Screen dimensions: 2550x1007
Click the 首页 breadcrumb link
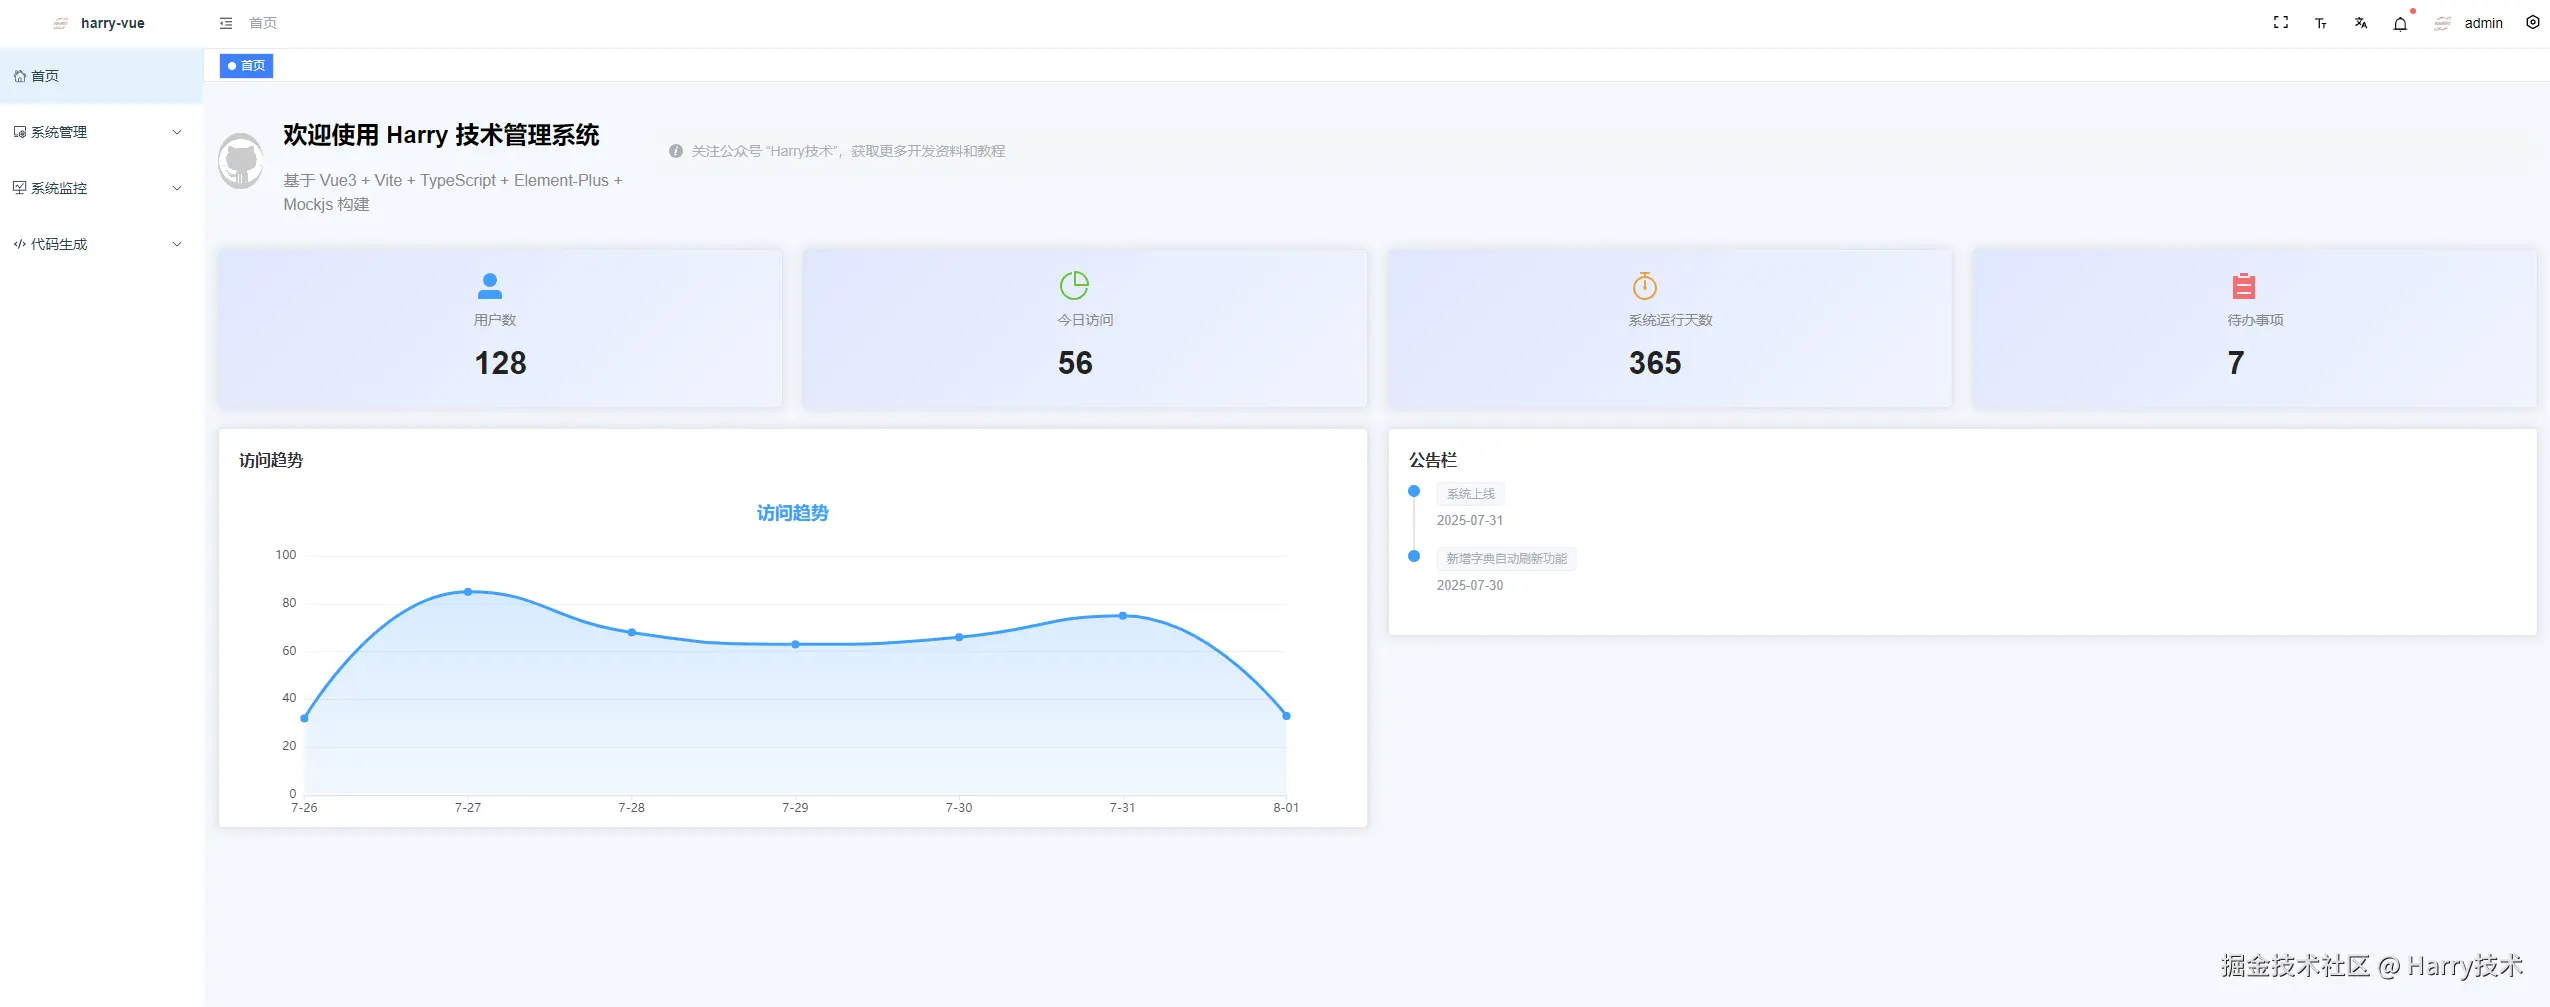tap(263, 23)
